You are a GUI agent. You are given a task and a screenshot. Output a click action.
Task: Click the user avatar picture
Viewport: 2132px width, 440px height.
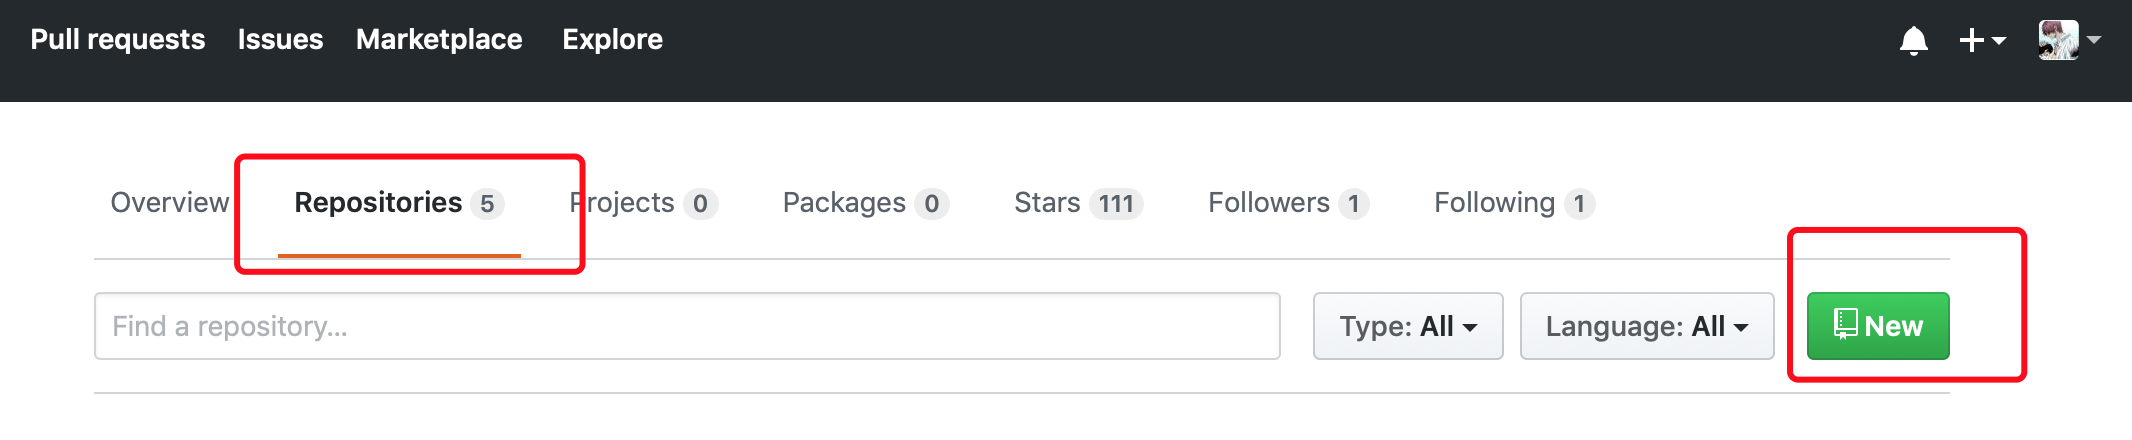[2058, 40]
